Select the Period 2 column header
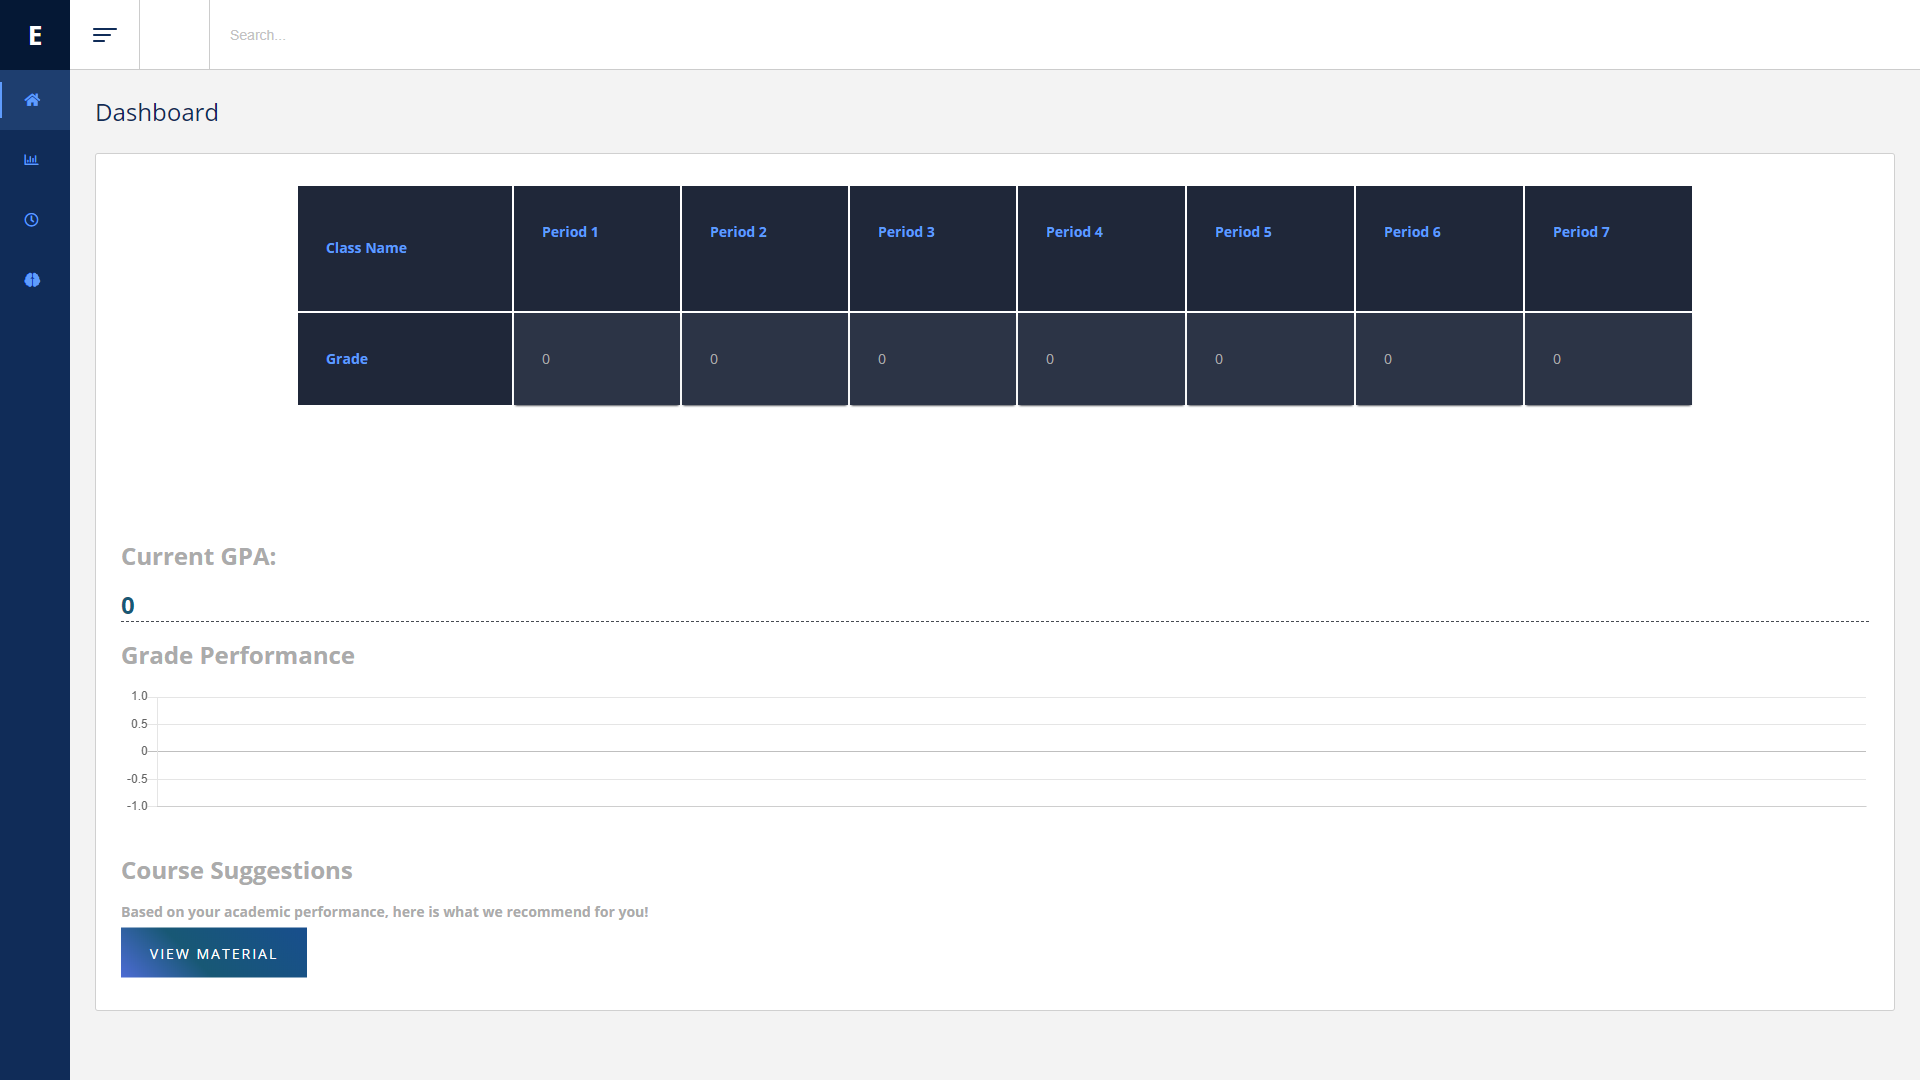Screen dimensions: 1920x1080 pos(765,248)
